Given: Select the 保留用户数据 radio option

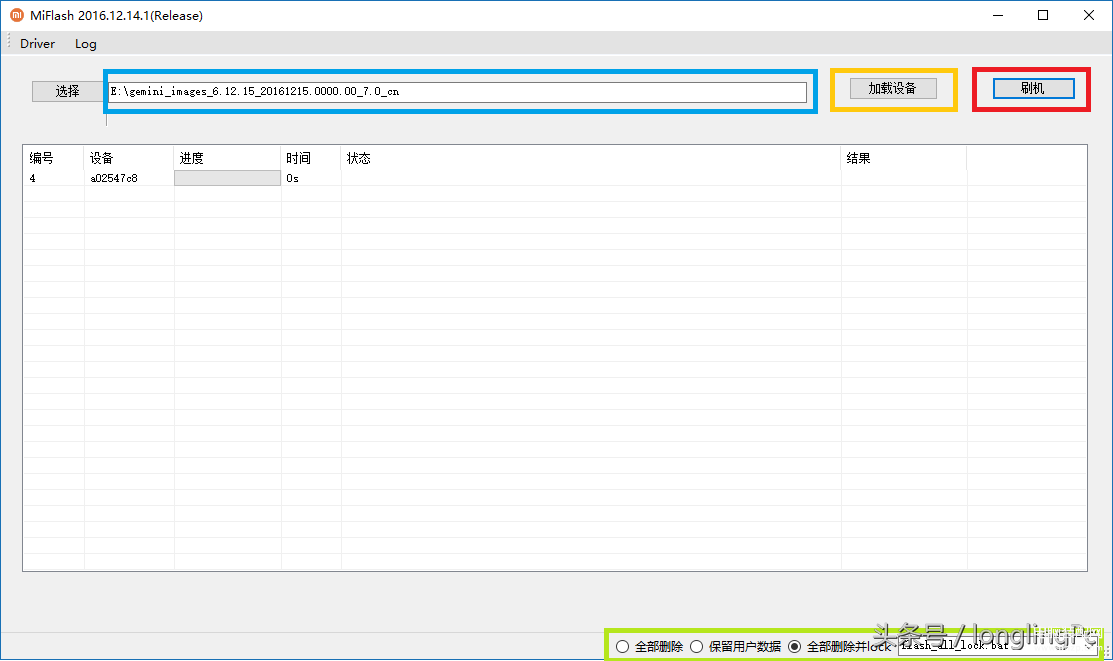Looking at the screenshot, I should click(x=736, y=646).
